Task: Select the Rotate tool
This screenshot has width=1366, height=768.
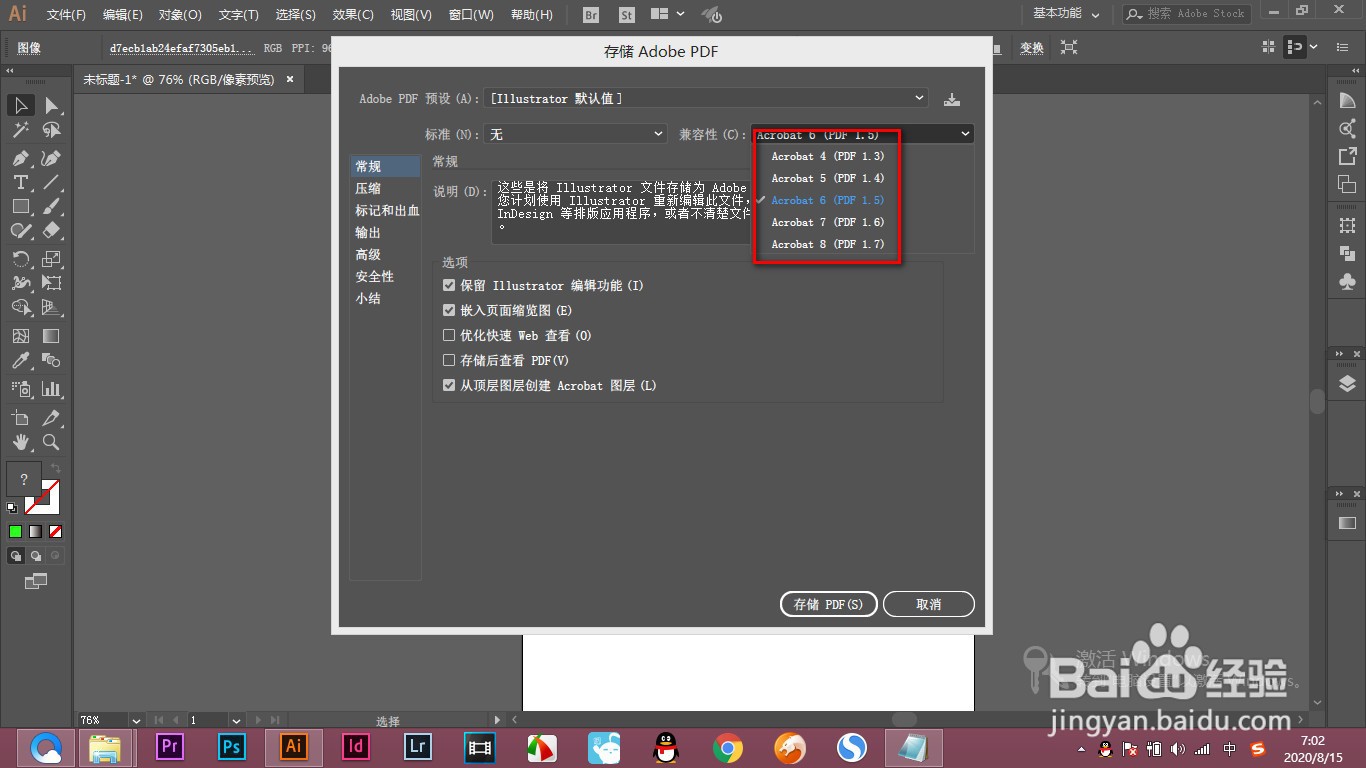Action: coord(21,259)
